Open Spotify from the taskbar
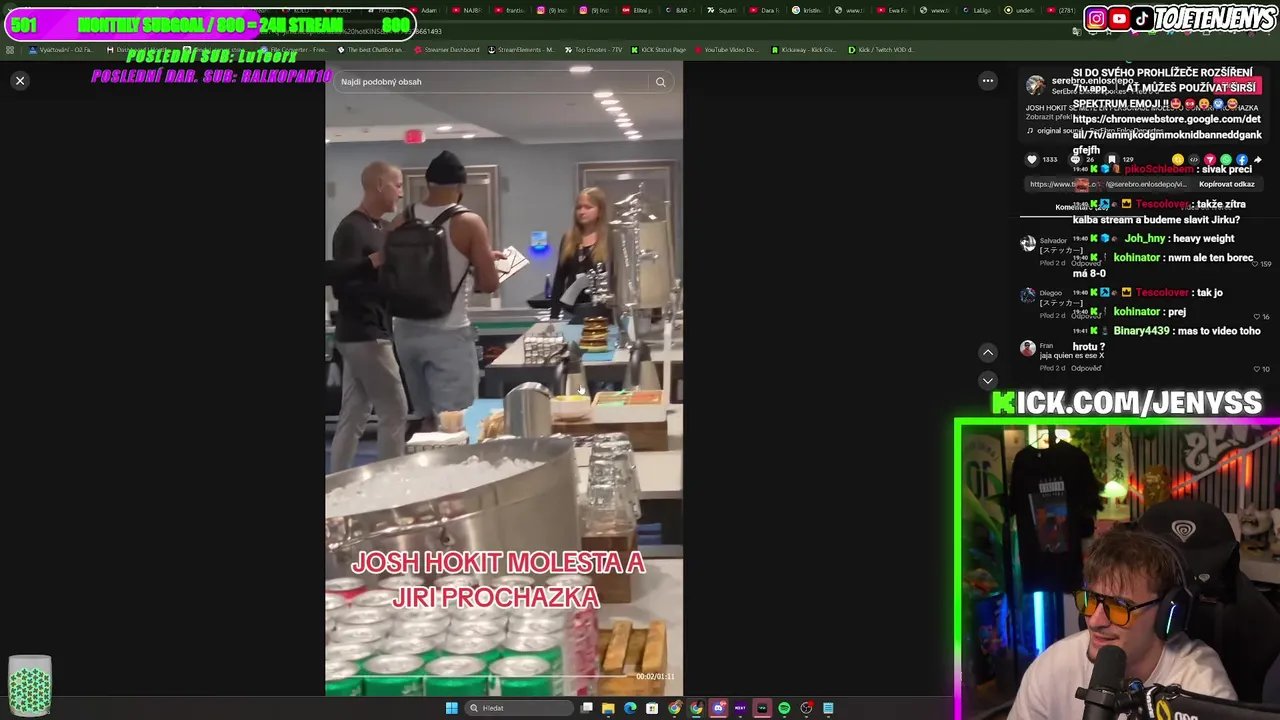1280x720 pixels. point(784,708)
